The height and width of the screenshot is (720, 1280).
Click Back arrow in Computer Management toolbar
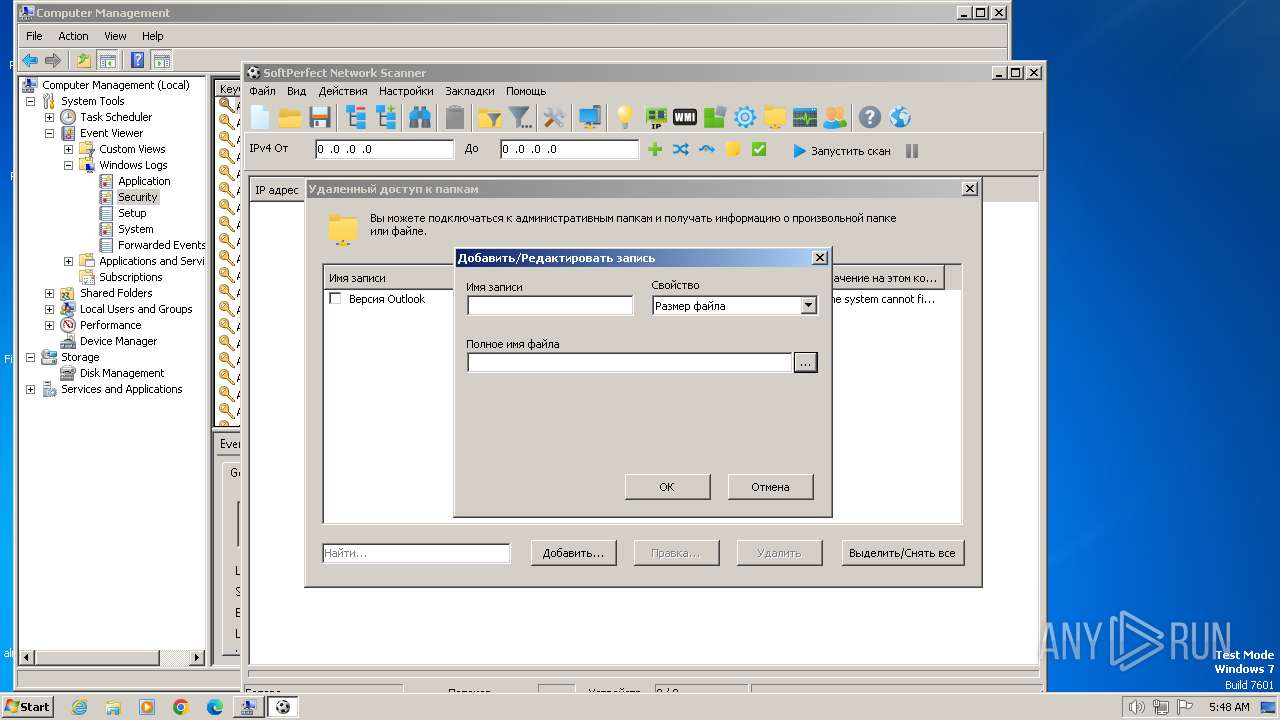coord(30,60)
